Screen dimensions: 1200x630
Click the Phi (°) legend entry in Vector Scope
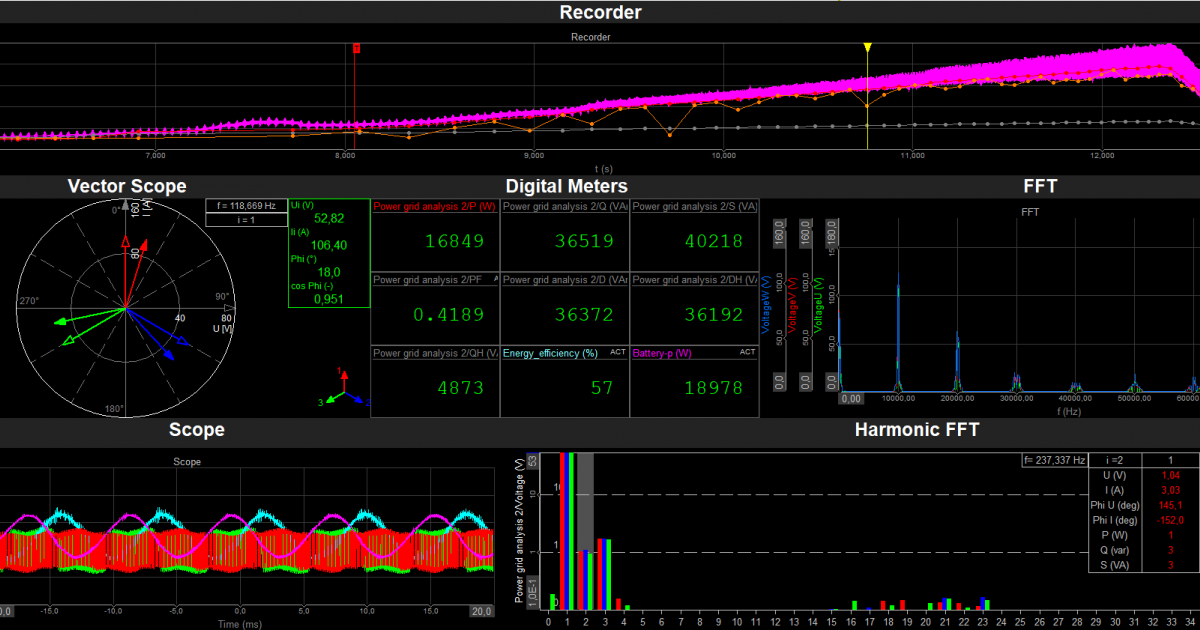point(303,258)
